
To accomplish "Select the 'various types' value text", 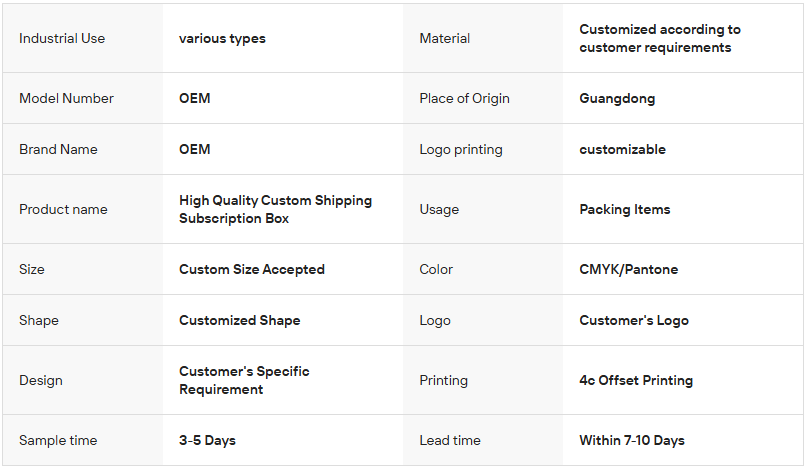I will tap(222, 39).
